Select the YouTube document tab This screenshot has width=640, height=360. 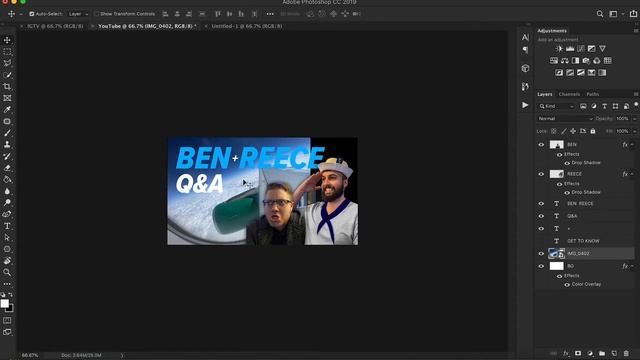pyautogui.click(x=147, y=26)
